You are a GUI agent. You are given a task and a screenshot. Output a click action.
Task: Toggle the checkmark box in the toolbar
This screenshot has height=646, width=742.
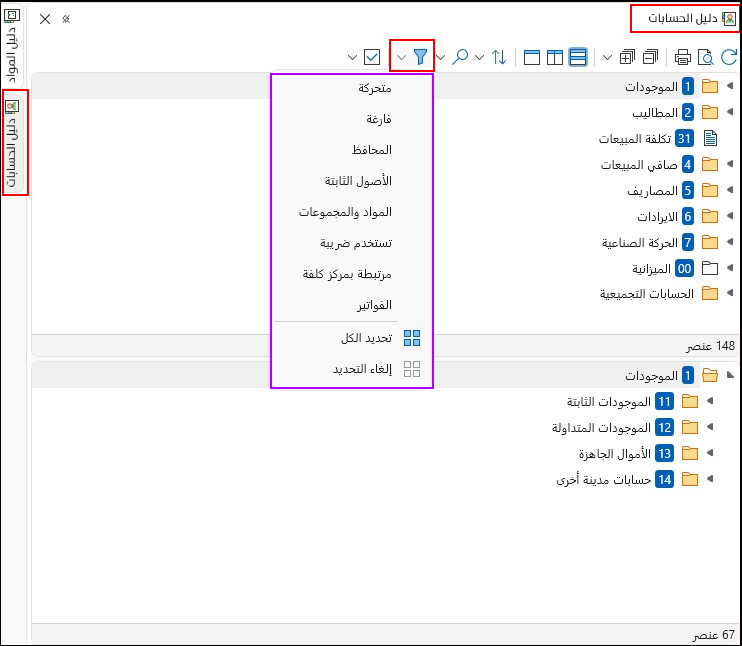click(372, 57)
